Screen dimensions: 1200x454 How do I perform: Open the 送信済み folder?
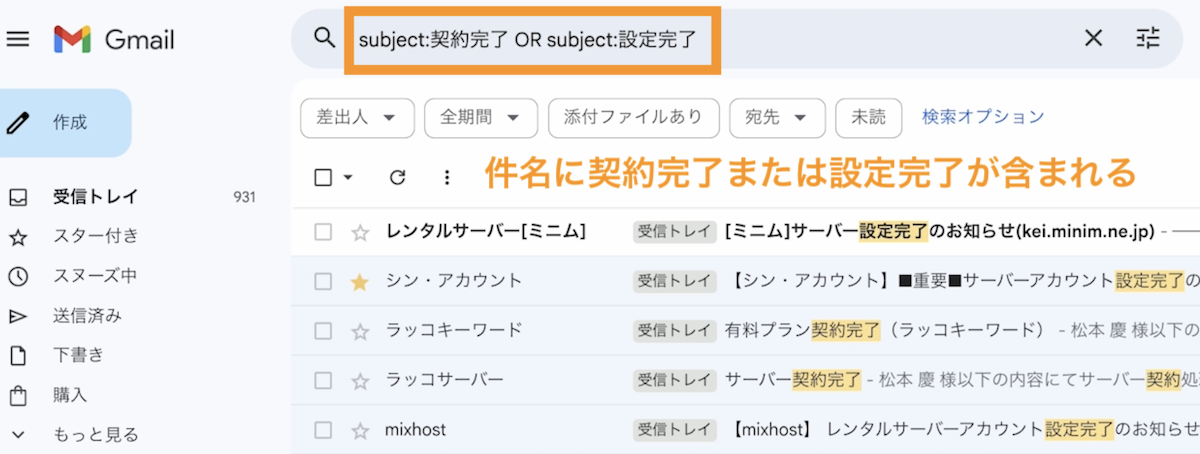coord(87,316)
